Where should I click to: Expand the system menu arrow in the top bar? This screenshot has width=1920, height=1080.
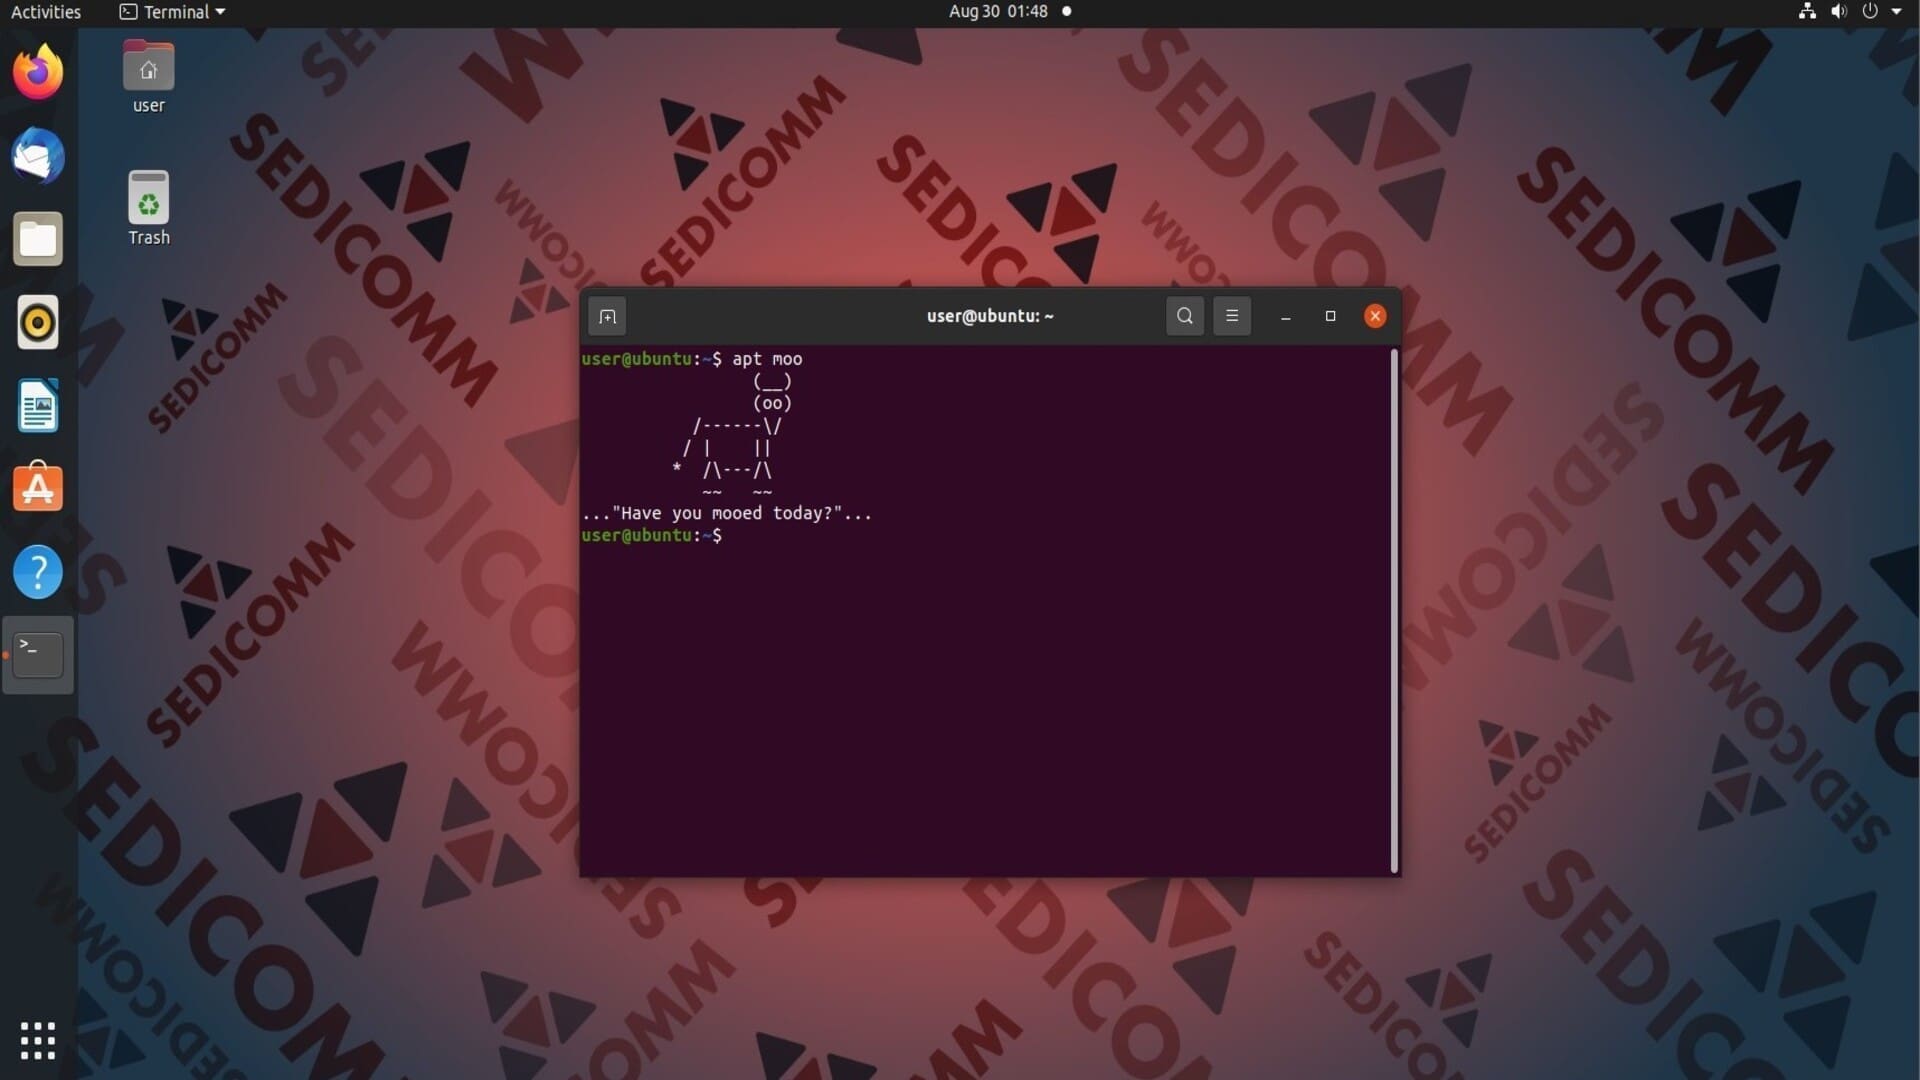click(x=1896, y=12)
